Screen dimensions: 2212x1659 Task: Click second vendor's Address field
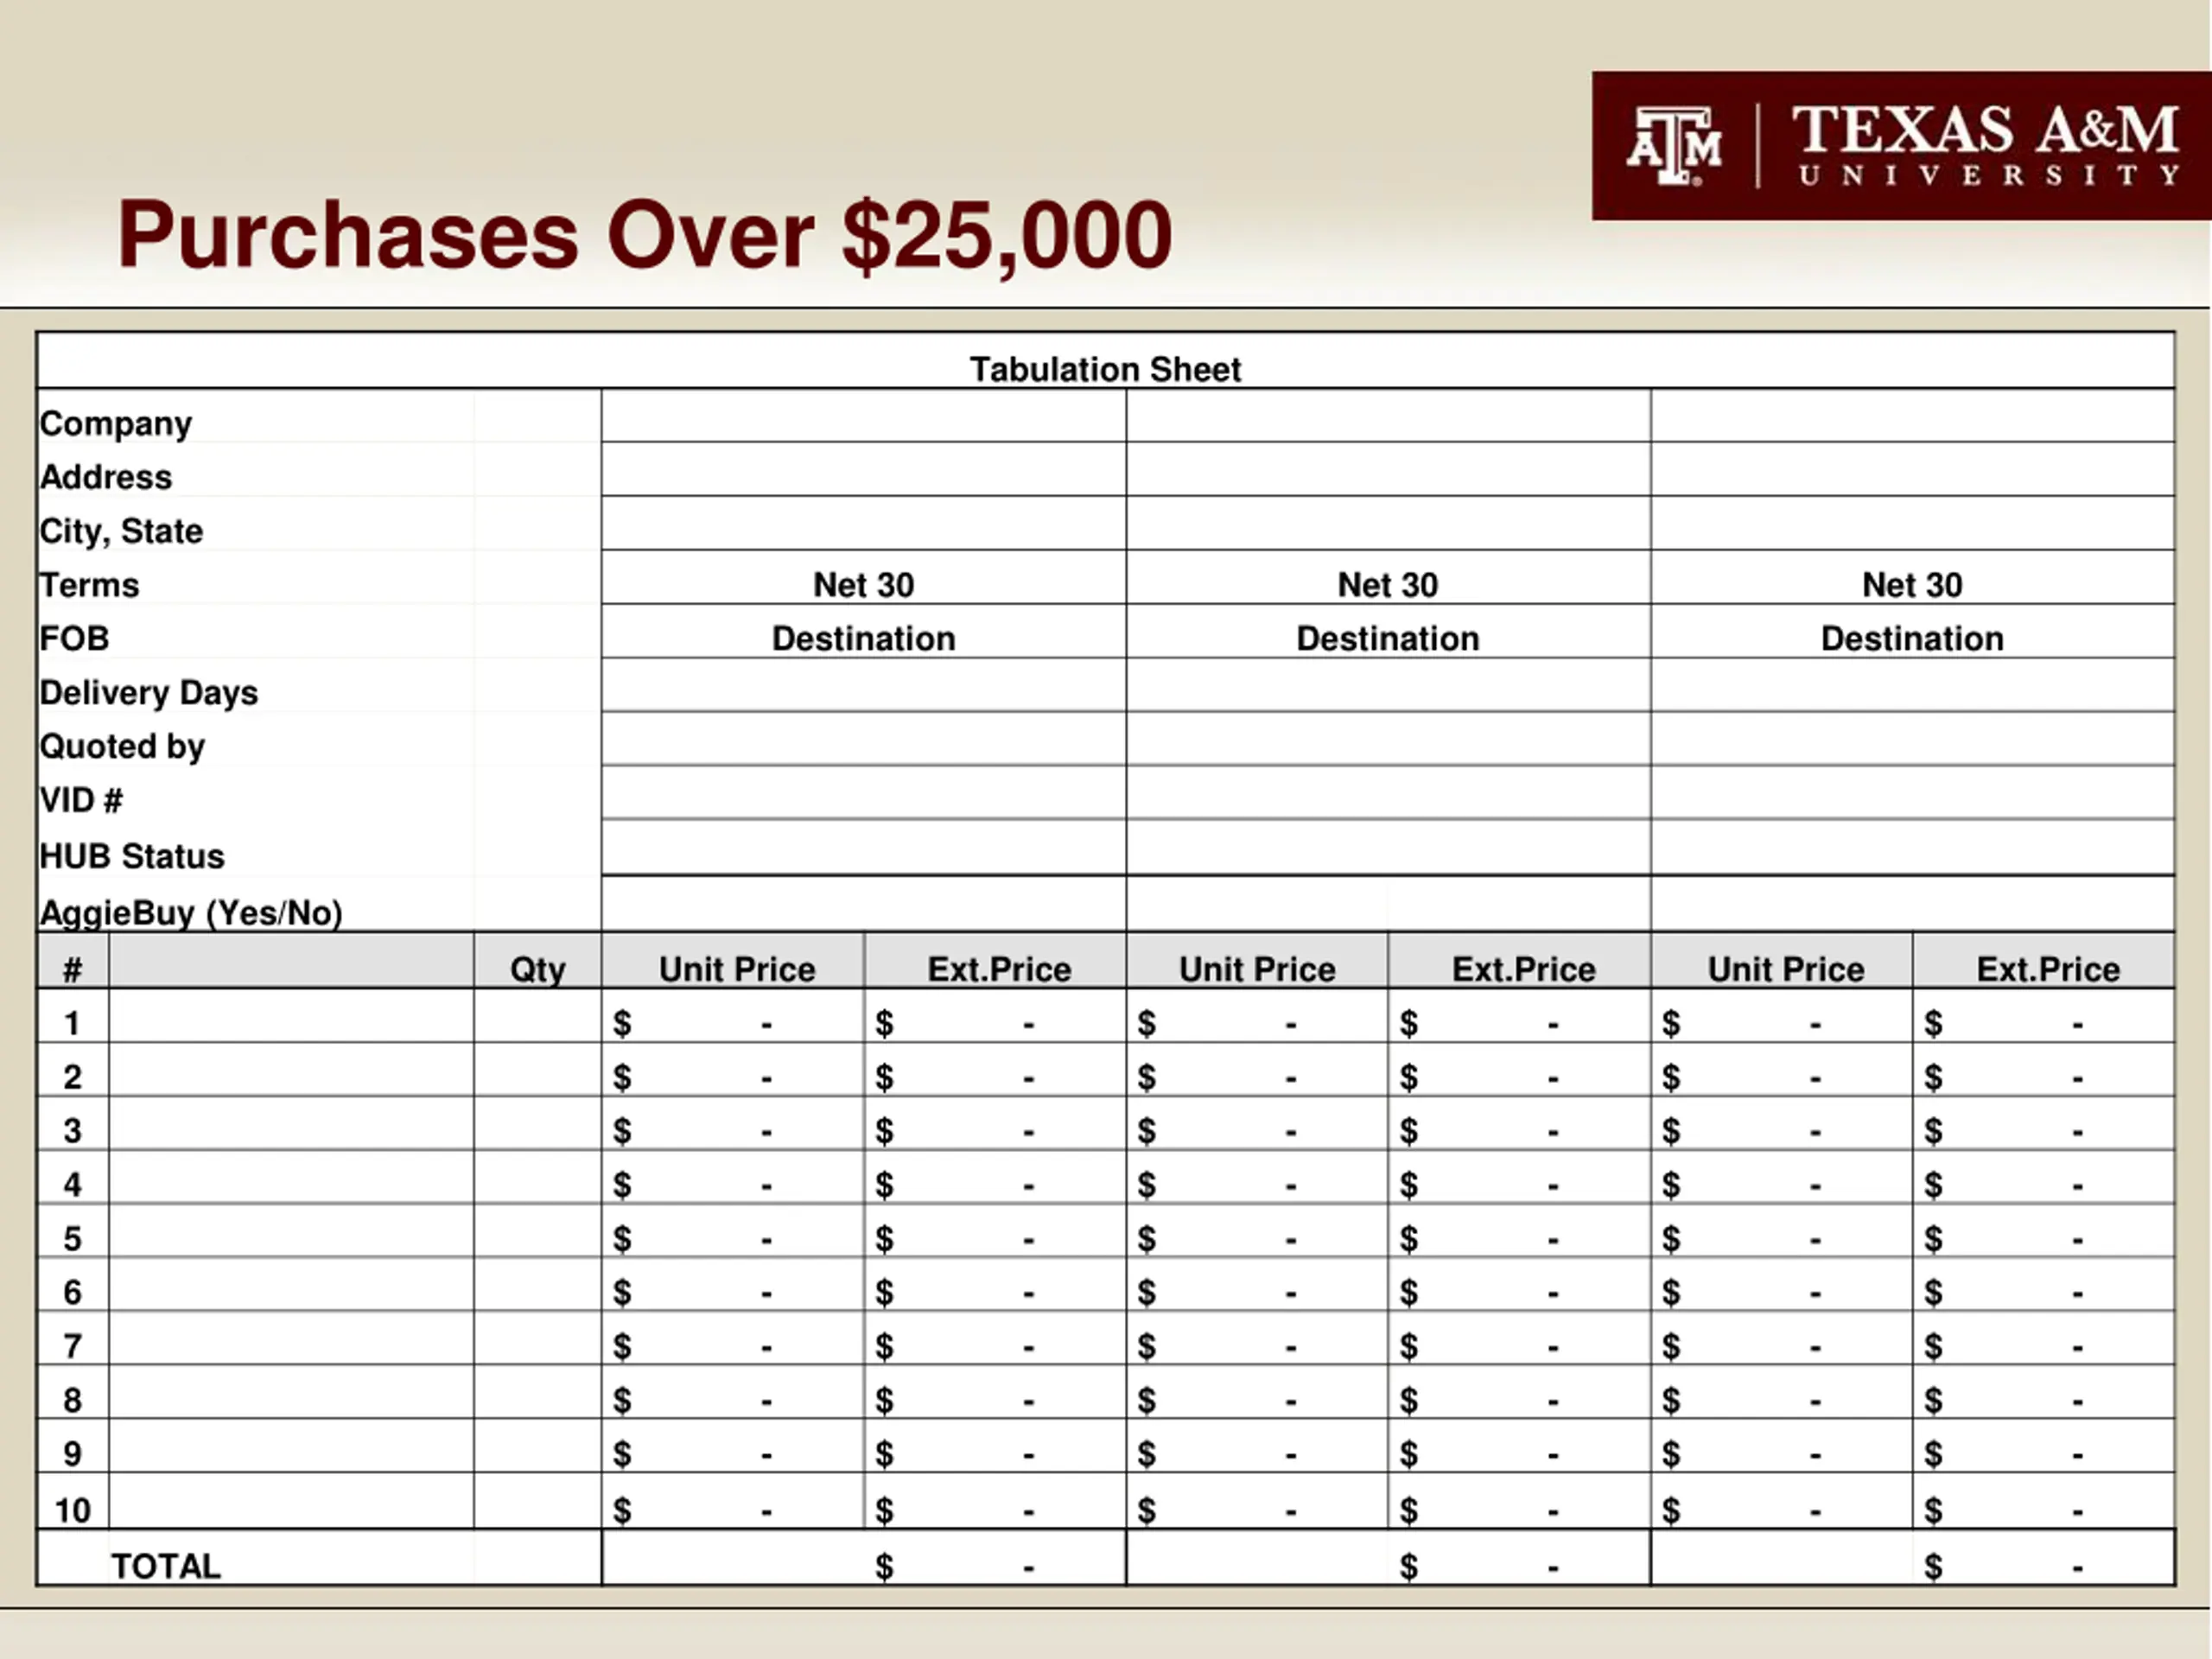pyautogui.click(x=1388, y=469)
